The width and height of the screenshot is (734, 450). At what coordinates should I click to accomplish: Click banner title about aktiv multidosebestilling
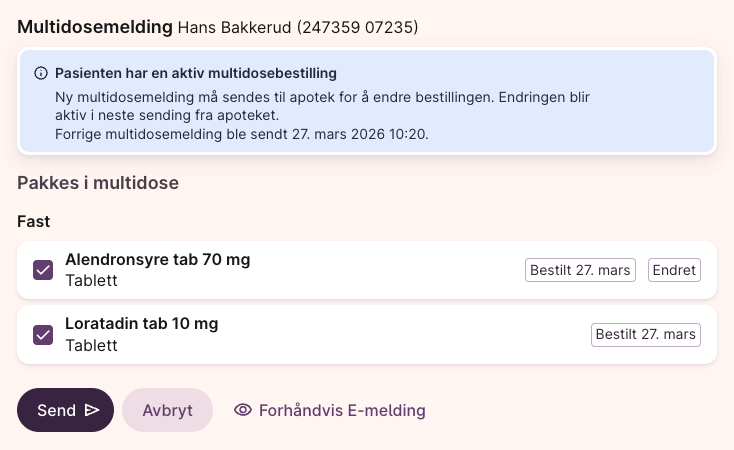(196, 73)
